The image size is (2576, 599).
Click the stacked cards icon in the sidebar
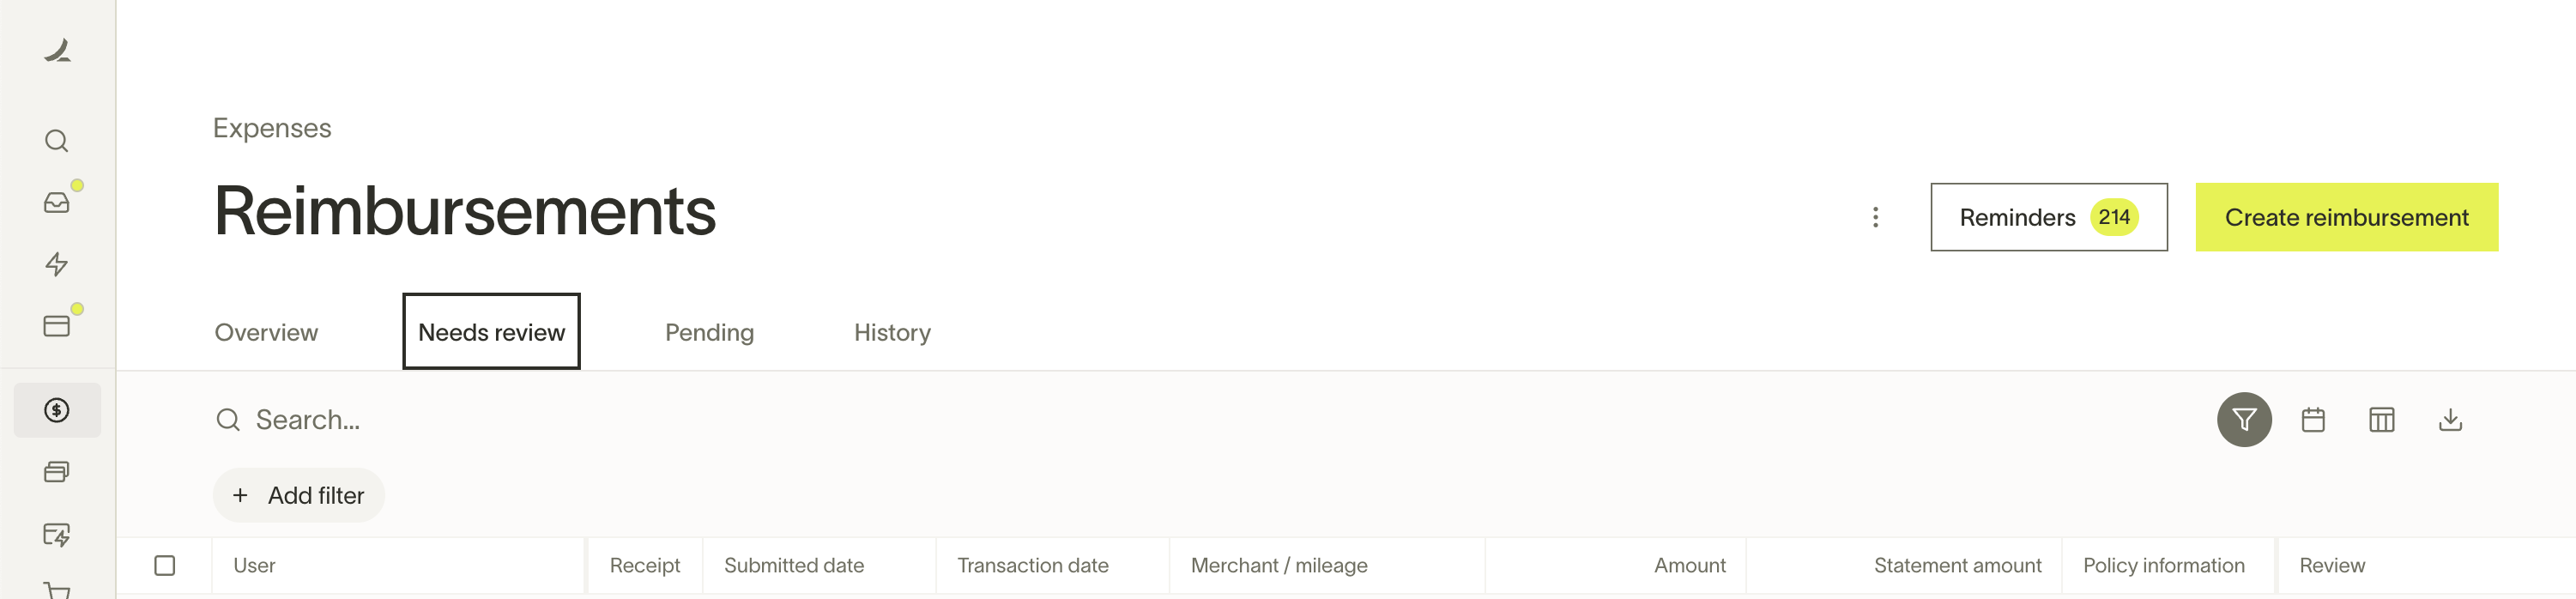[57, 472]
